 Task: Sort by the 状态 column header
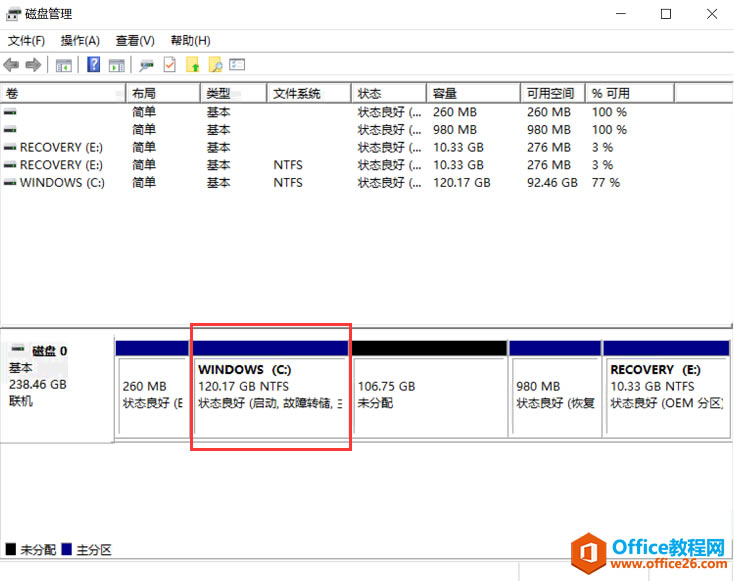point(389,94)
